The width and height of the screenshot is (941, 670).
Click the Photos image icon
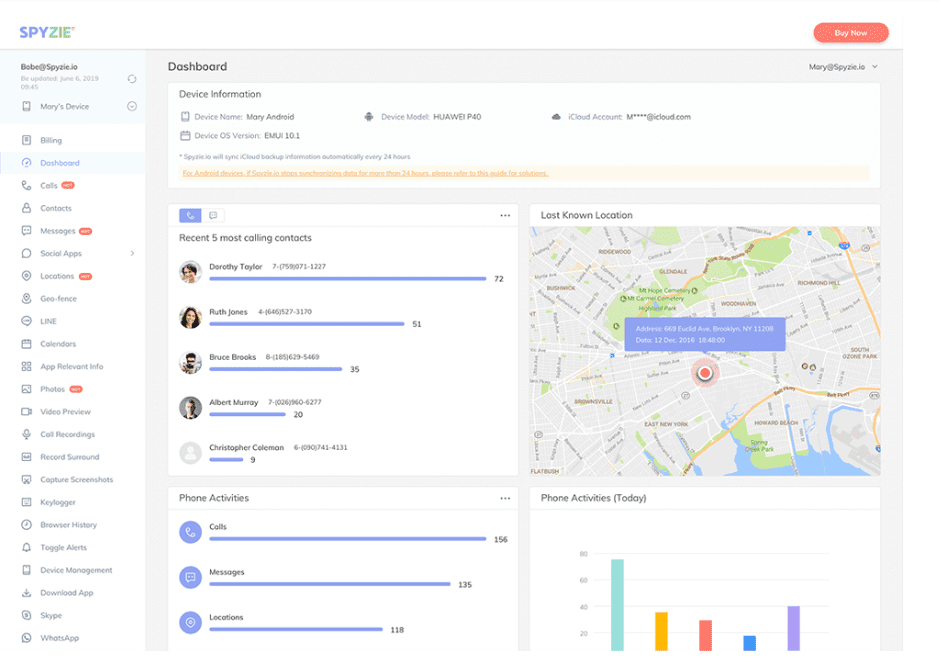point(26,389)
